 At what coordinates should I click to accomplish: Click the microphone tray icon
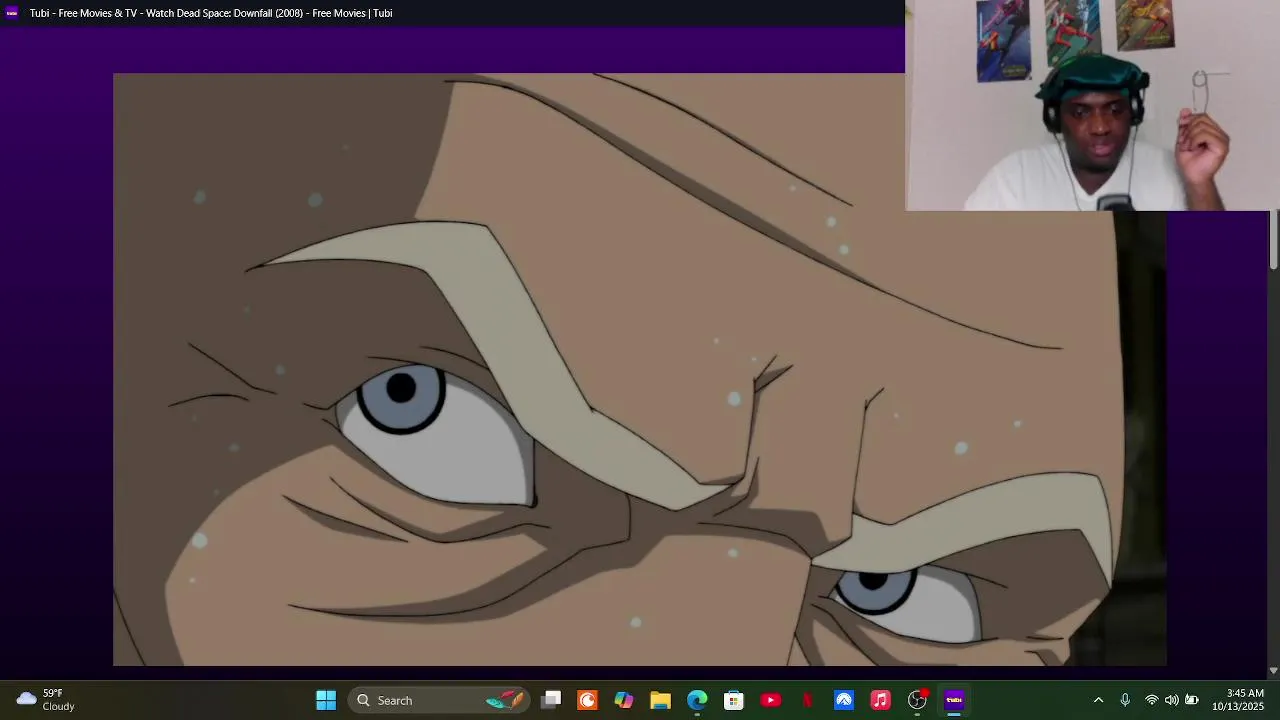1125,700
